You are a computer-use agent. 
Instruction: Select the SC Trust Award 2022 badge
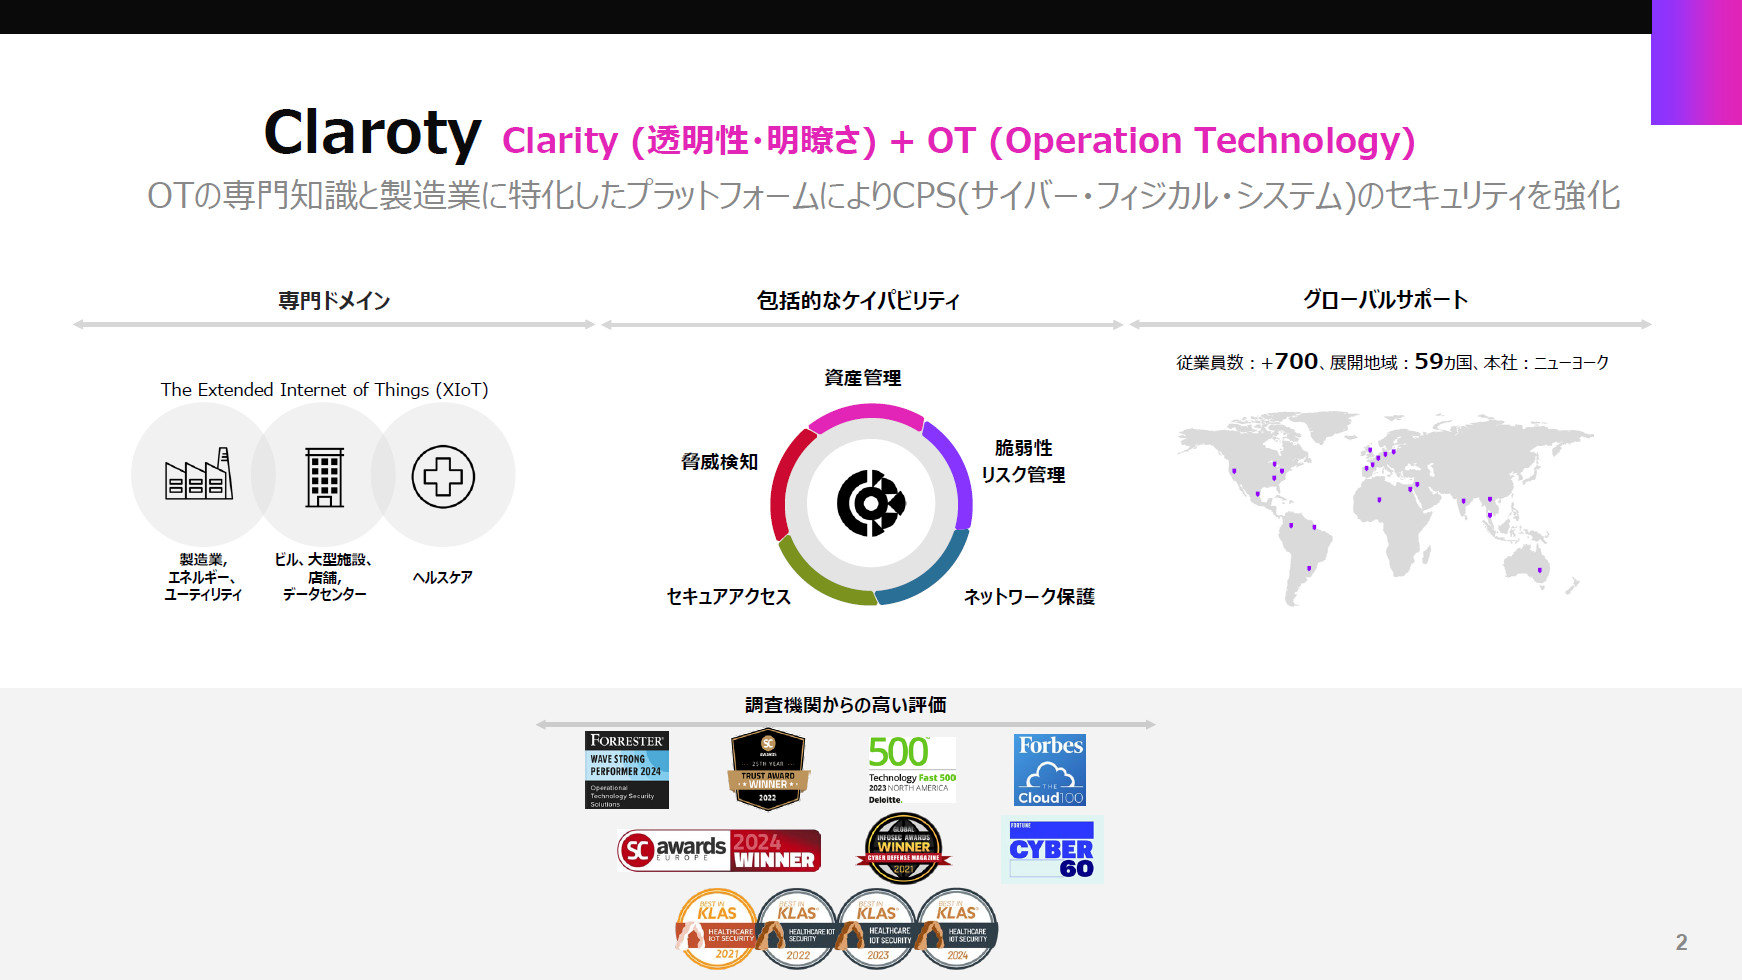[x=767, y=768]
